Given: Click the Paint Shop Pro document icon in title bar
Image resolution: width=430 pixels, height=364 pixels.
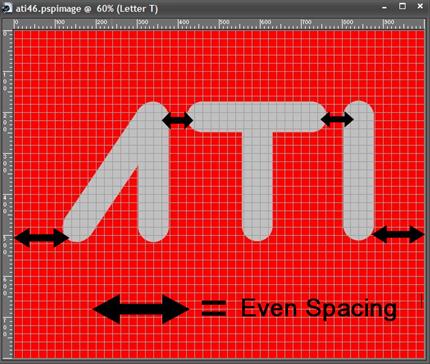Looking at the screenshot, I should (7, 7).
